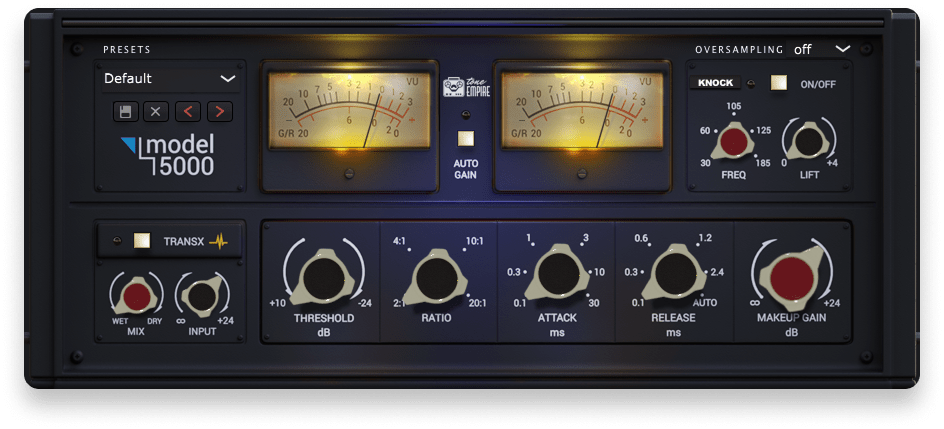
Task: Open the Oversampling dropdown menu
Action: coord(821,48)
